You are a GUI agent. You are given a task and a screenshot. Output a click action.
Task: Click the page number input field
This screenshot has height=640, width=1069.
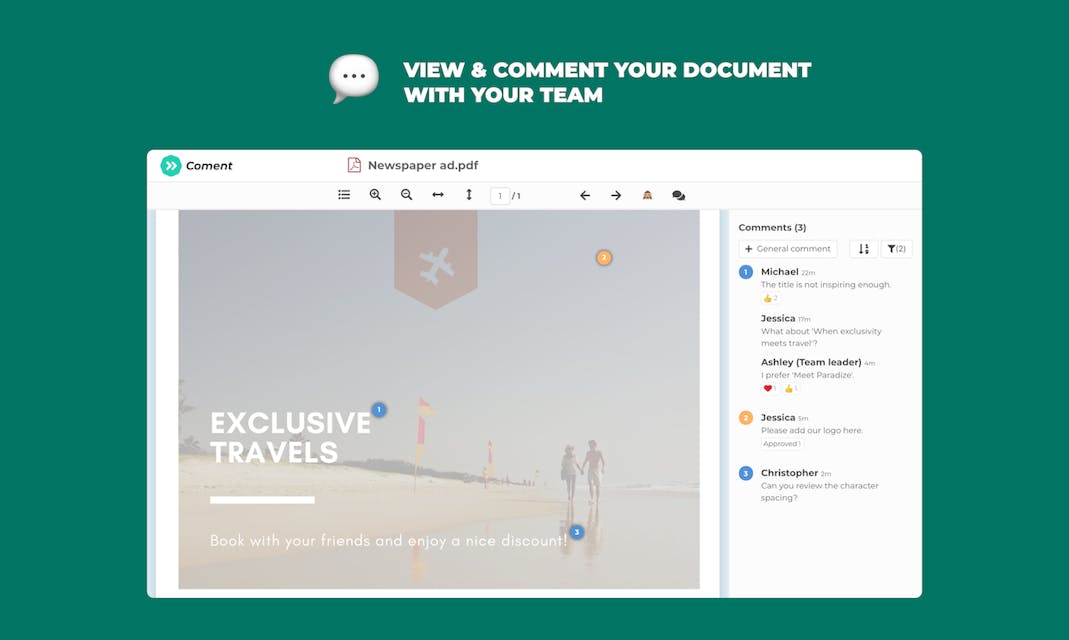pyautogui.click(x=500, y=196)
